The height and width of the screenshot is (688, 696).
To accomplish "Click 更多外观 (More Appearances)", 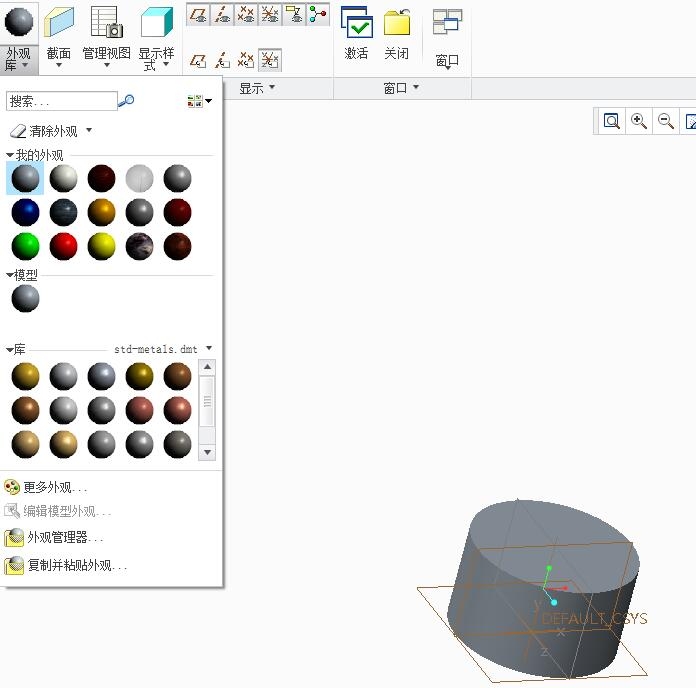I will click(55, 488).
